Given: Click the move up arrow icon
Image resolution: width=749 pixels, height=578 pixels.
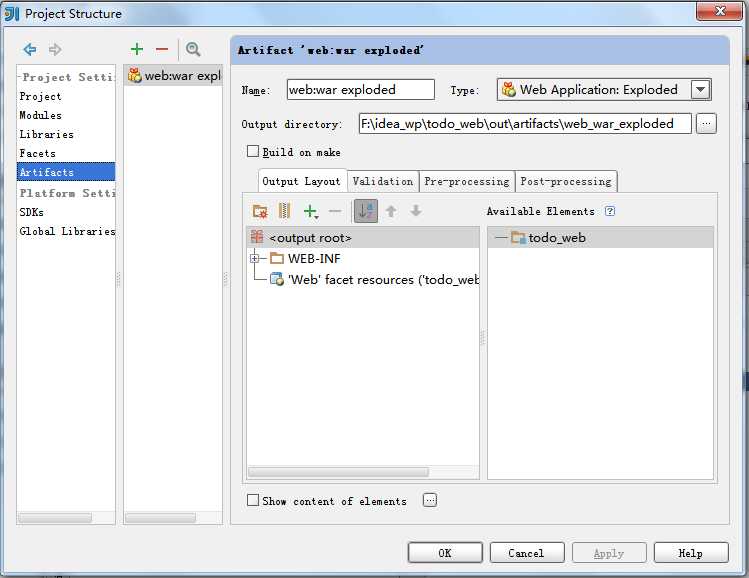Looking at the screenshot, I should click(x=391, y=211).
